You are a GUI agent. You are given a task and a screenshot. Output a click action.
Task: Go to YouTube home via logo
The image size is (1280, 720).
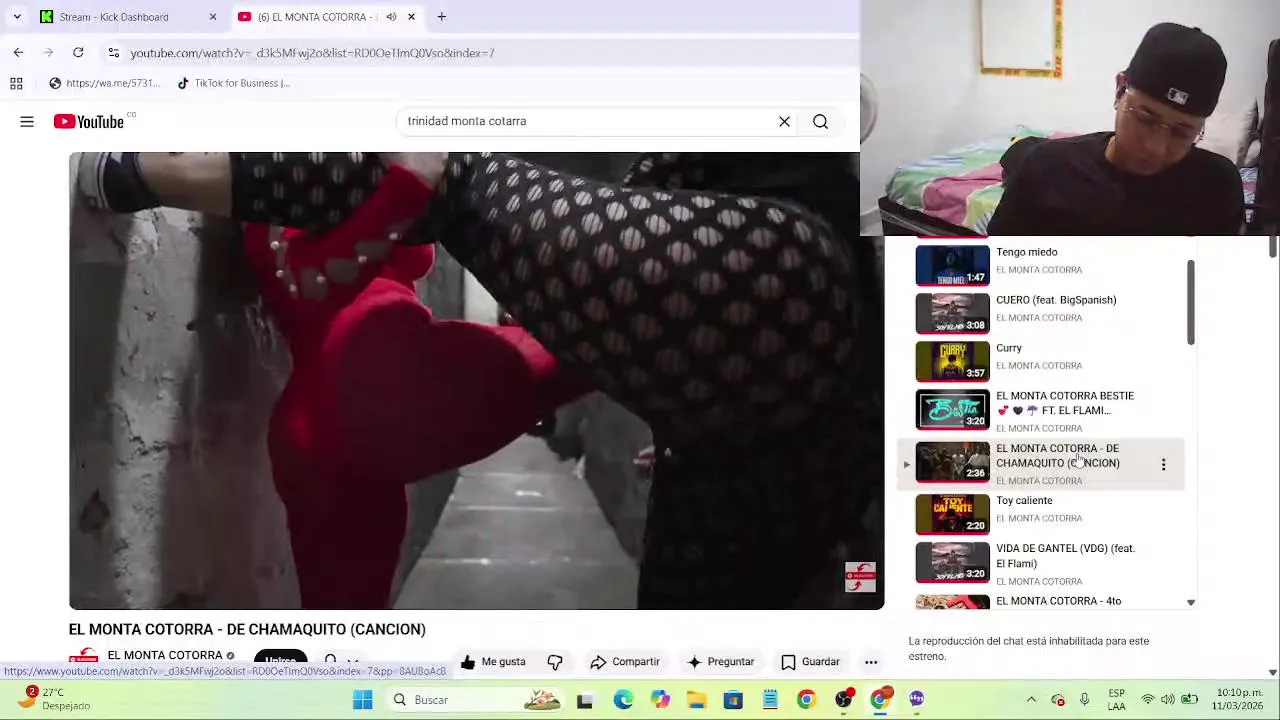(x=88, y=121)
